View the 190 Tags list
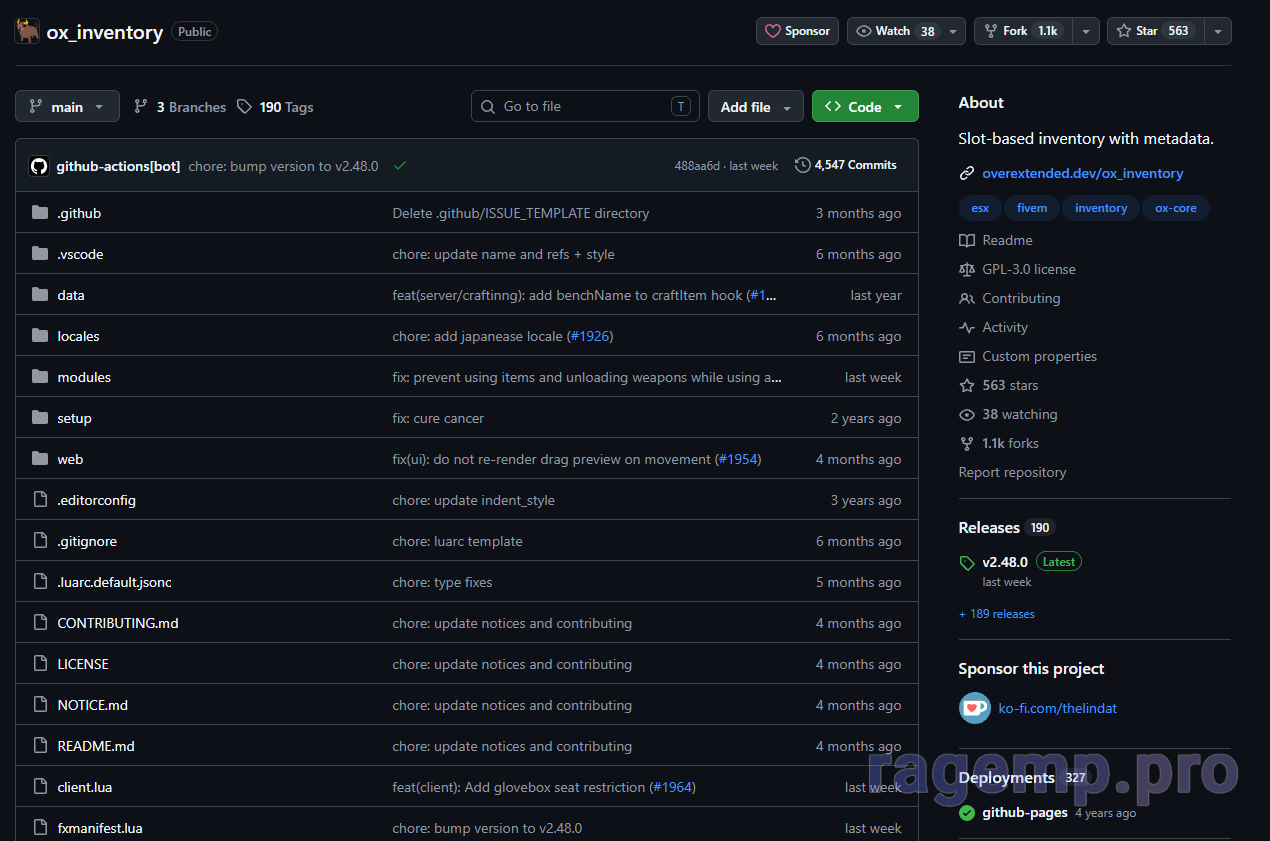Screen dimensions: 1270x841 (x=275, y=107)
